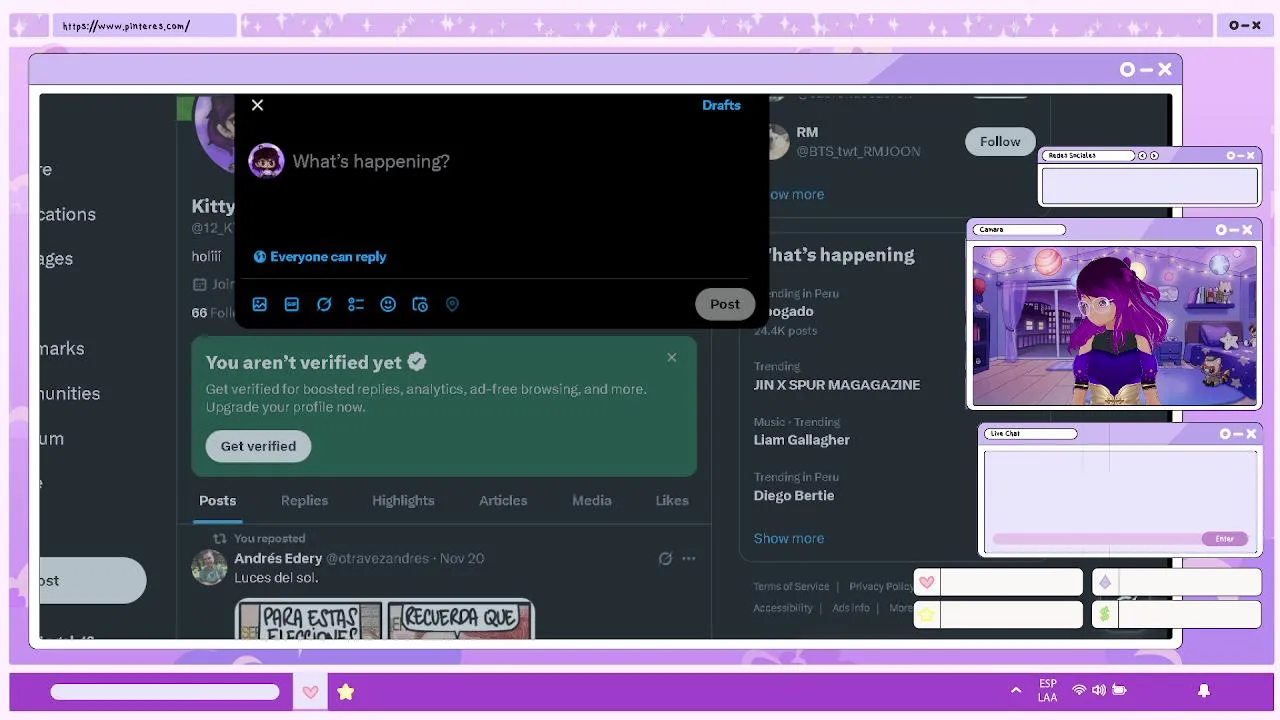Open Liam Gallagher trending topic
This screenshot has height=720, width=1280.
801,440
